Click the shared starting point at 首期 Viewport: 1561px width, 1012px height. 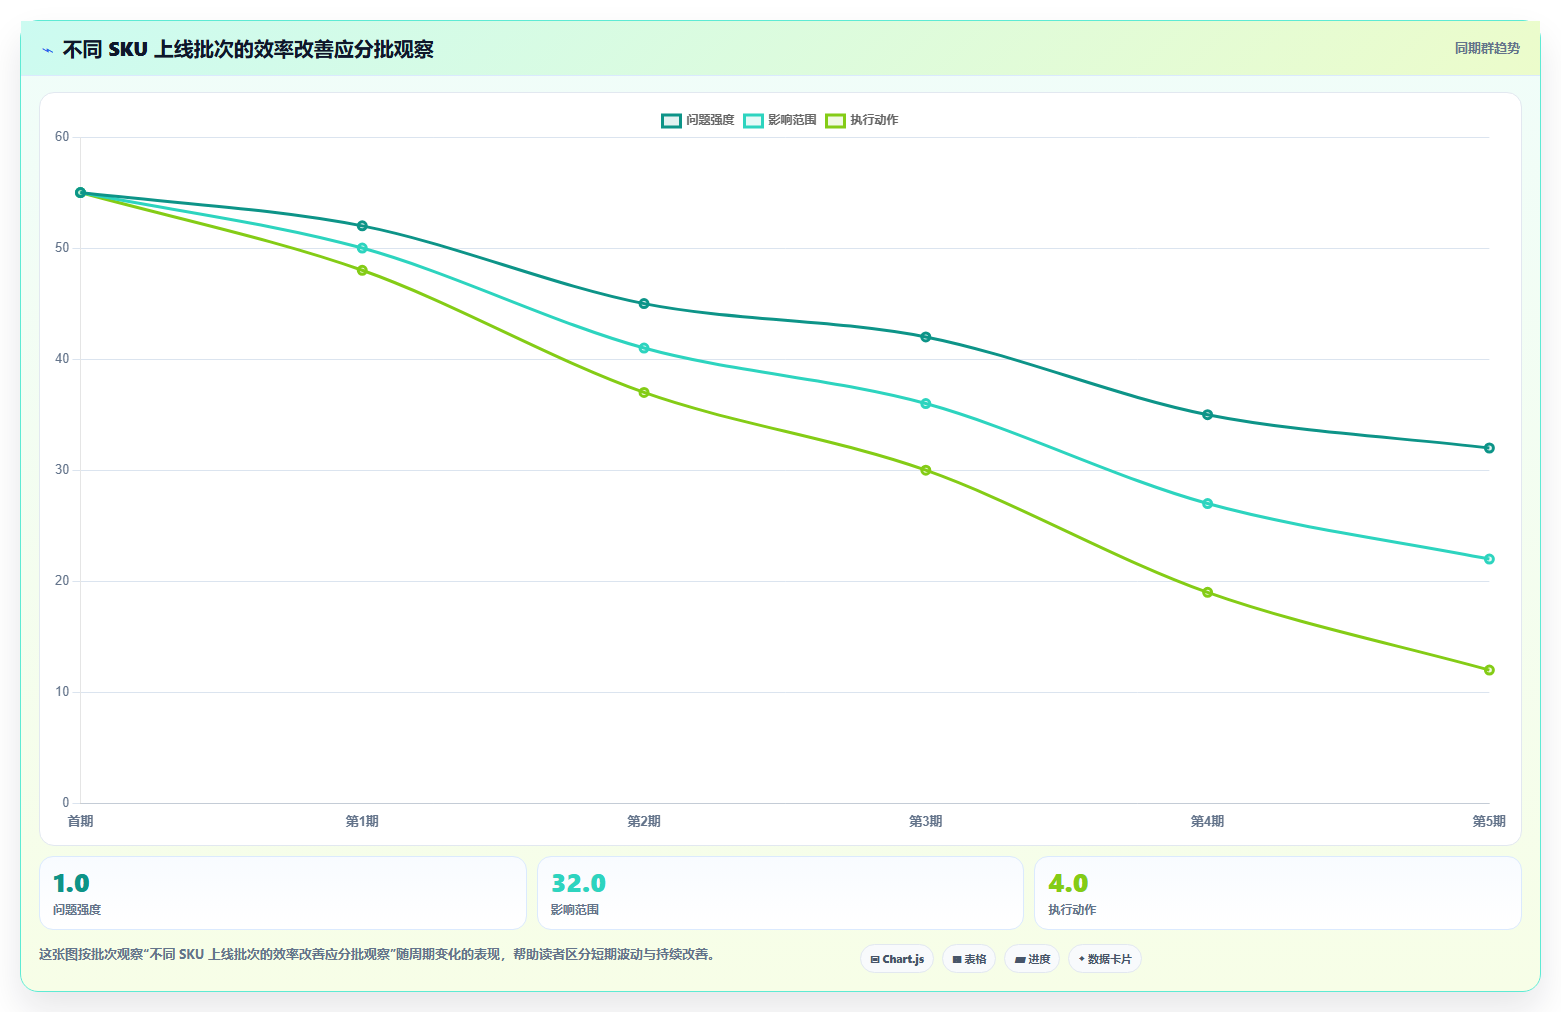[81, 193]
